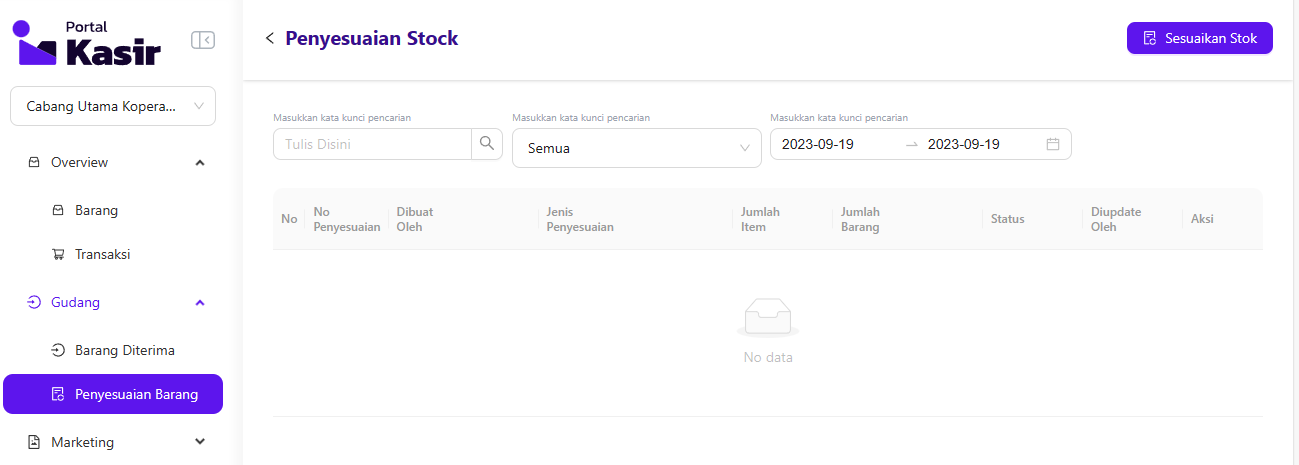Open the calendar icon in date range
Viewport: 1299px width, 465px height.
click(1052, 144)
